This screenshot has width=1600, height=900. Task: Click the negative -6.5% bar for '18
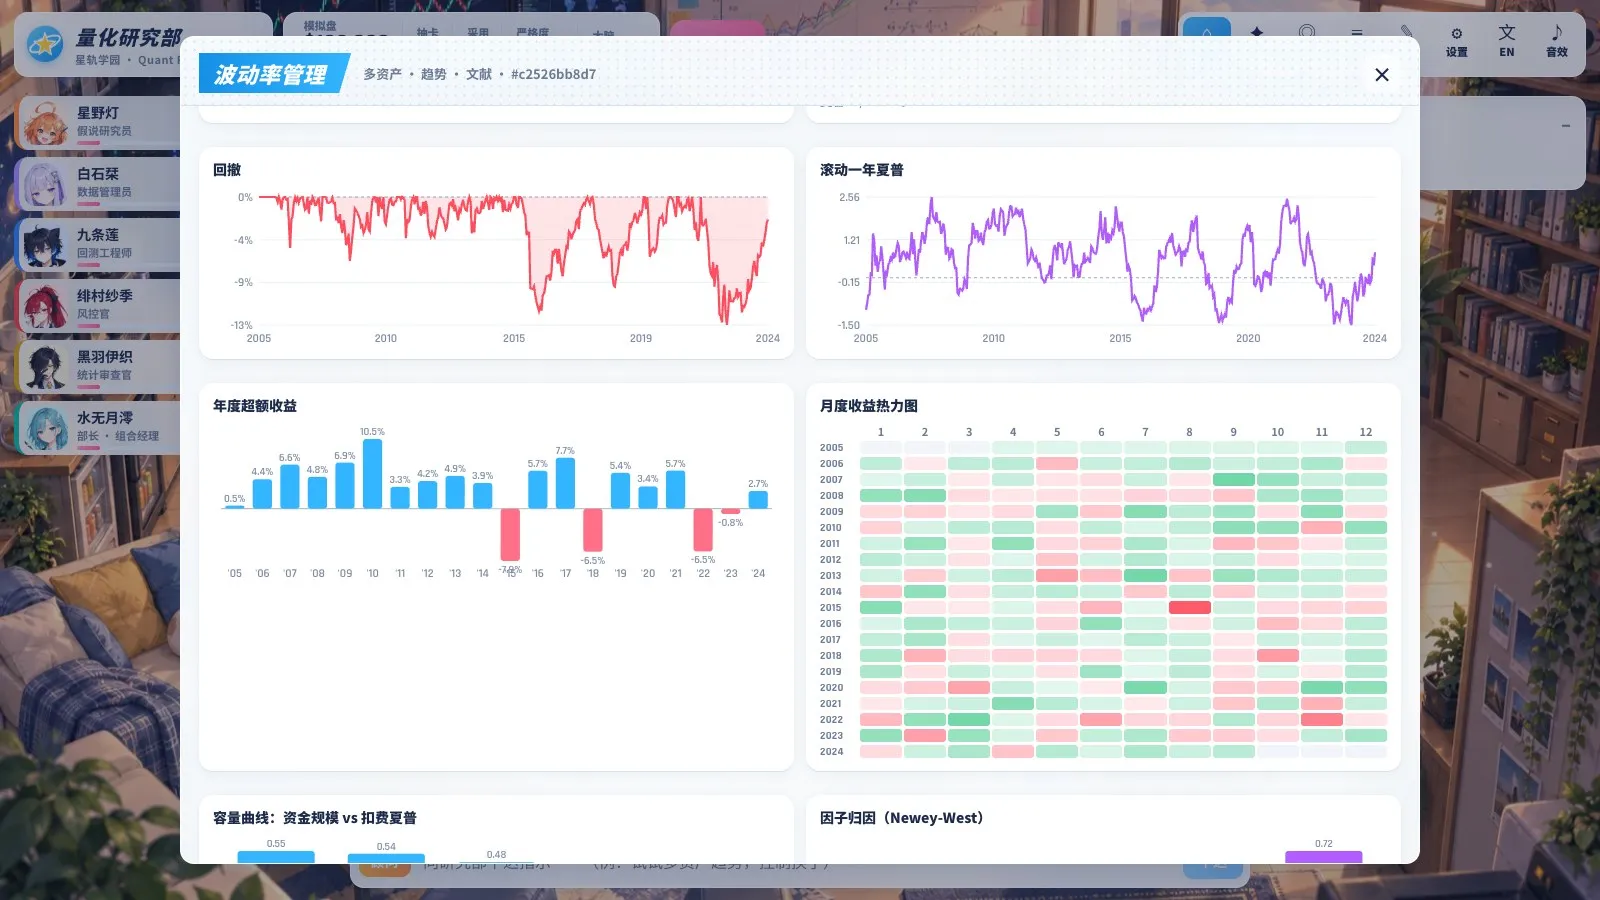[x=593, y=529]
